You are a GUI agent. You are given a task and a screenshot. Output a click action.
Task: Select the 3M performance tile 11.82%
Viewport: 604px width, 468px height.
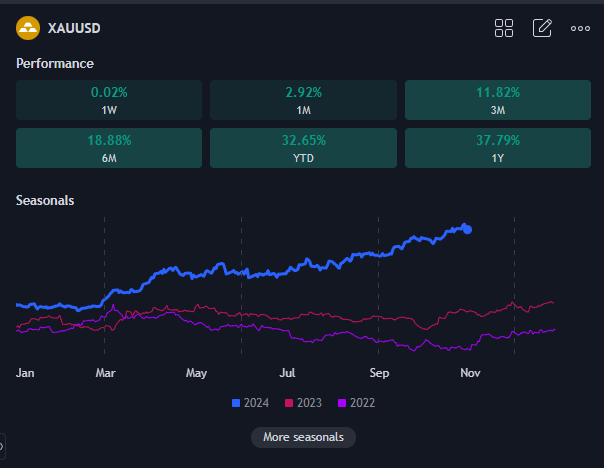coord(498,100)
